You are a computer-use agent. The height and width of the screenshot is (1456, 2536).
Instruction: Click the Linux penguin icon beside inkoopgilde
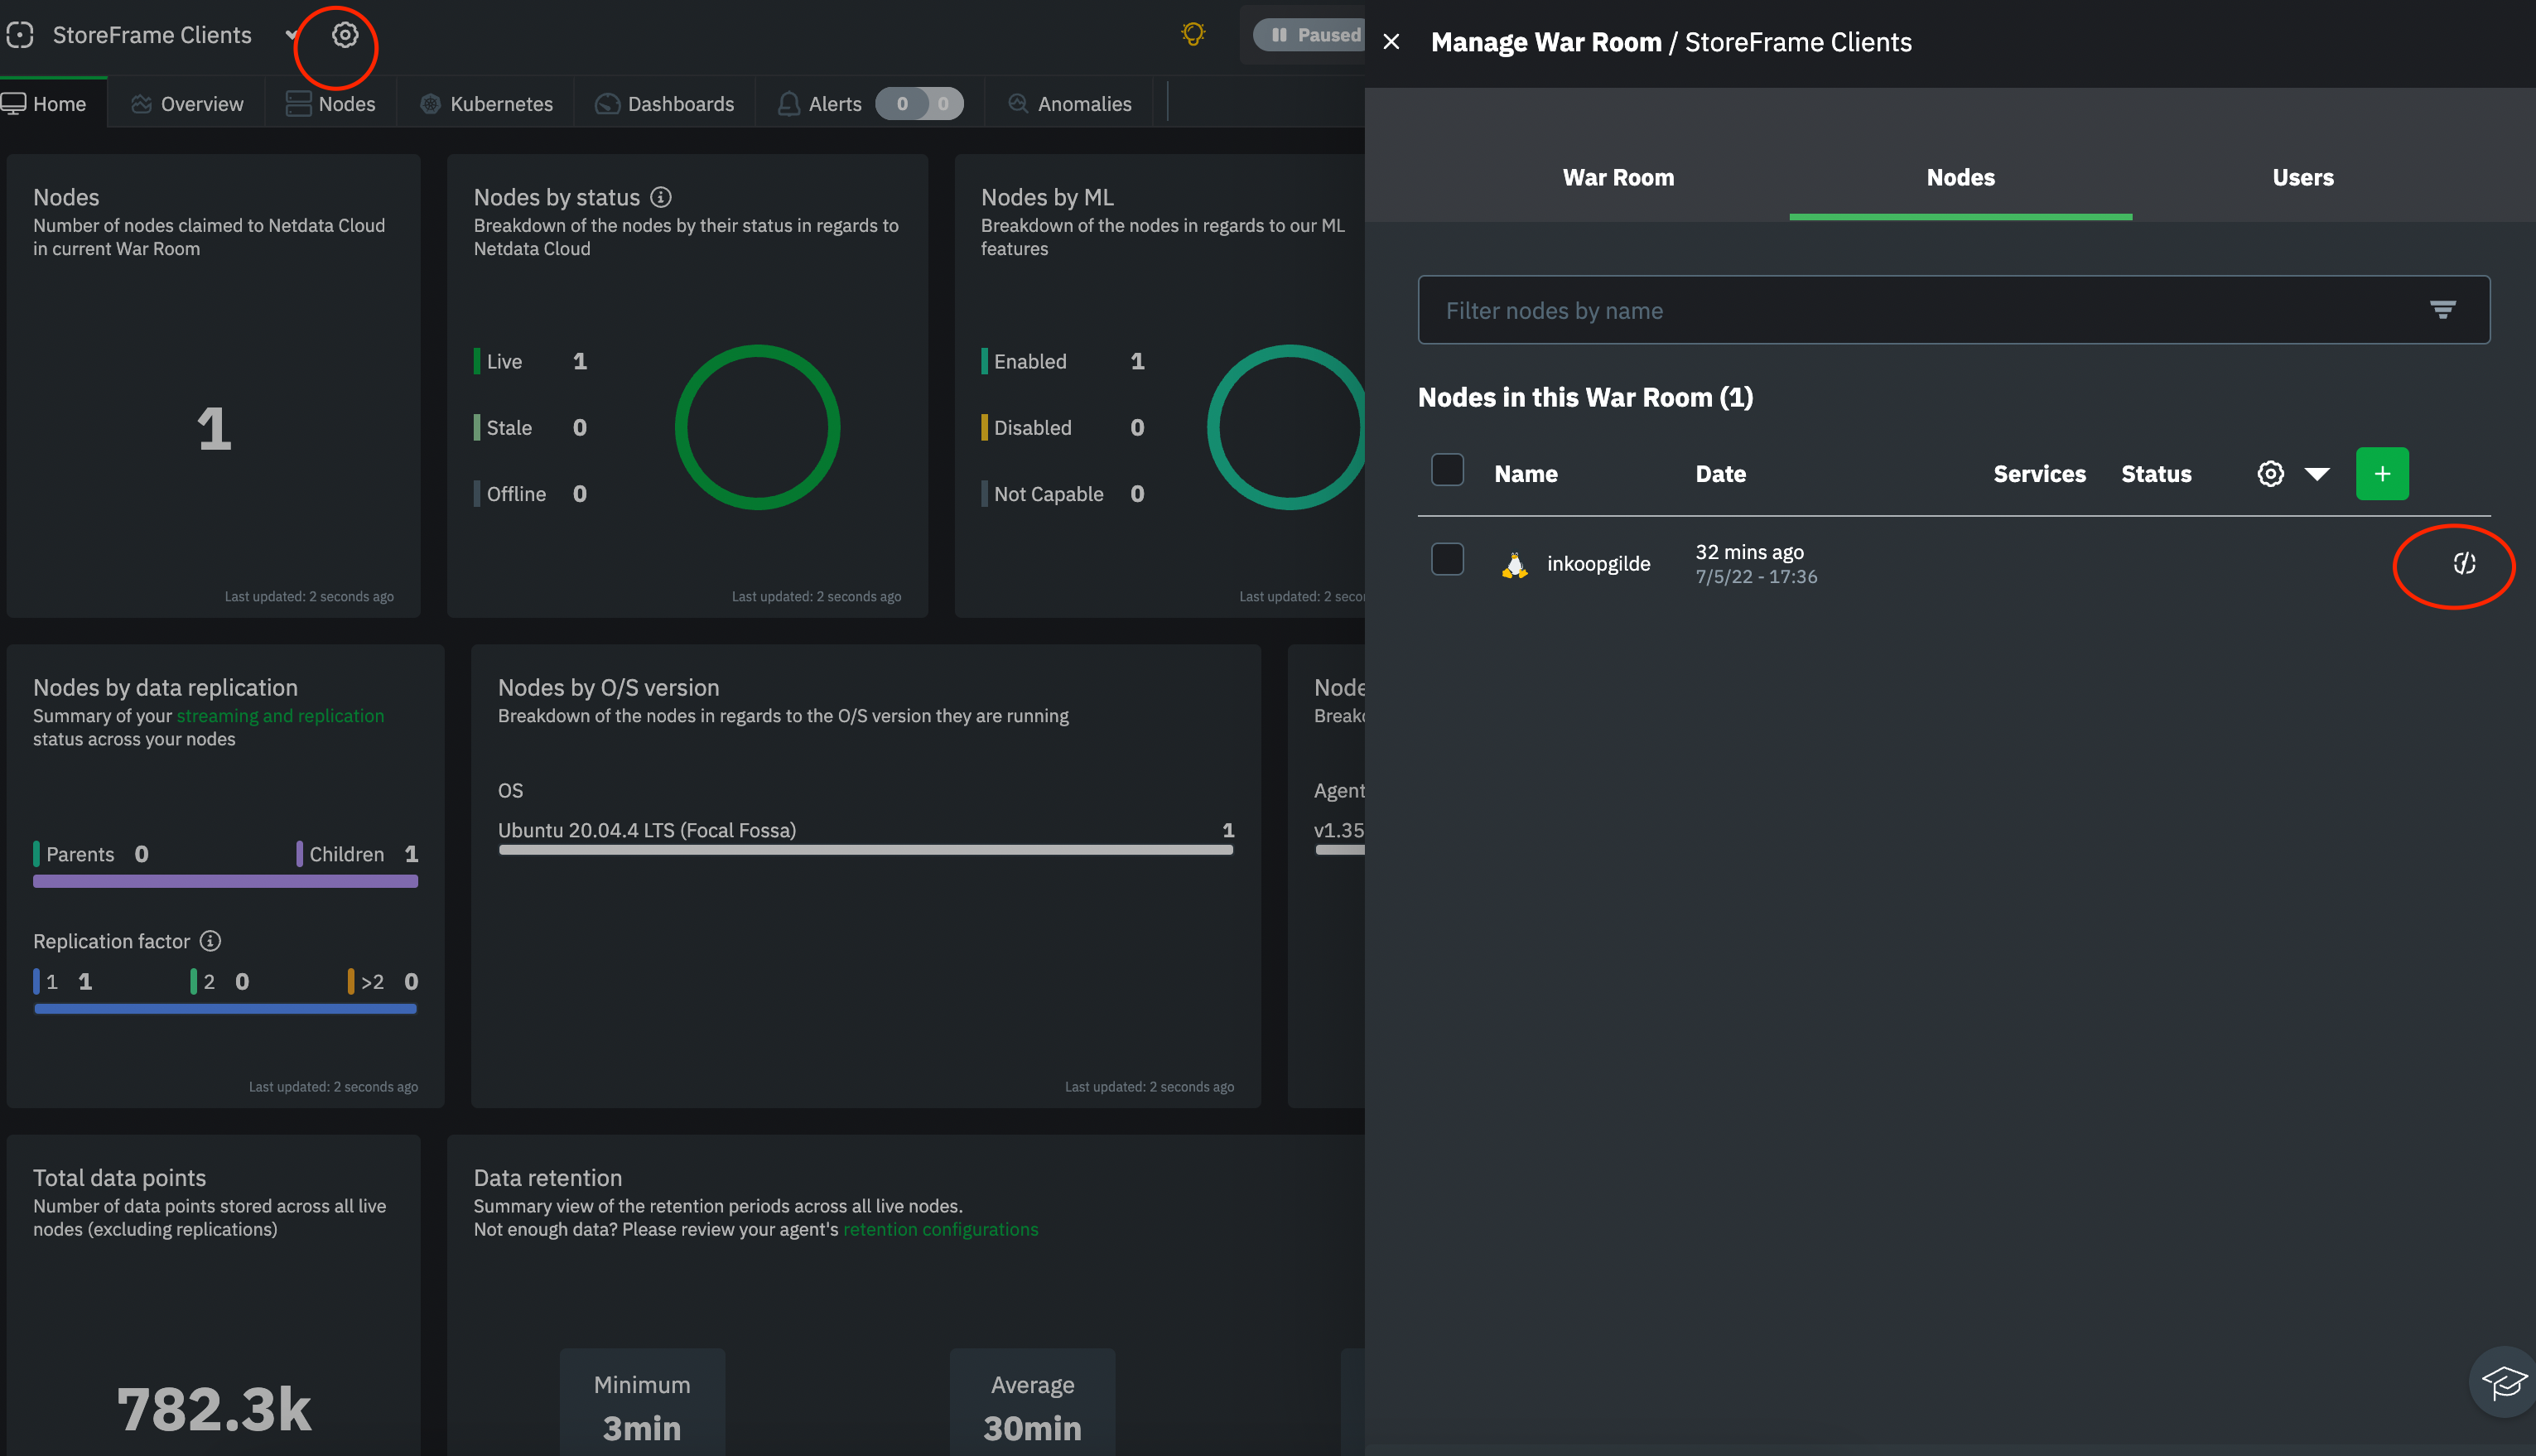click(1514, 563)
